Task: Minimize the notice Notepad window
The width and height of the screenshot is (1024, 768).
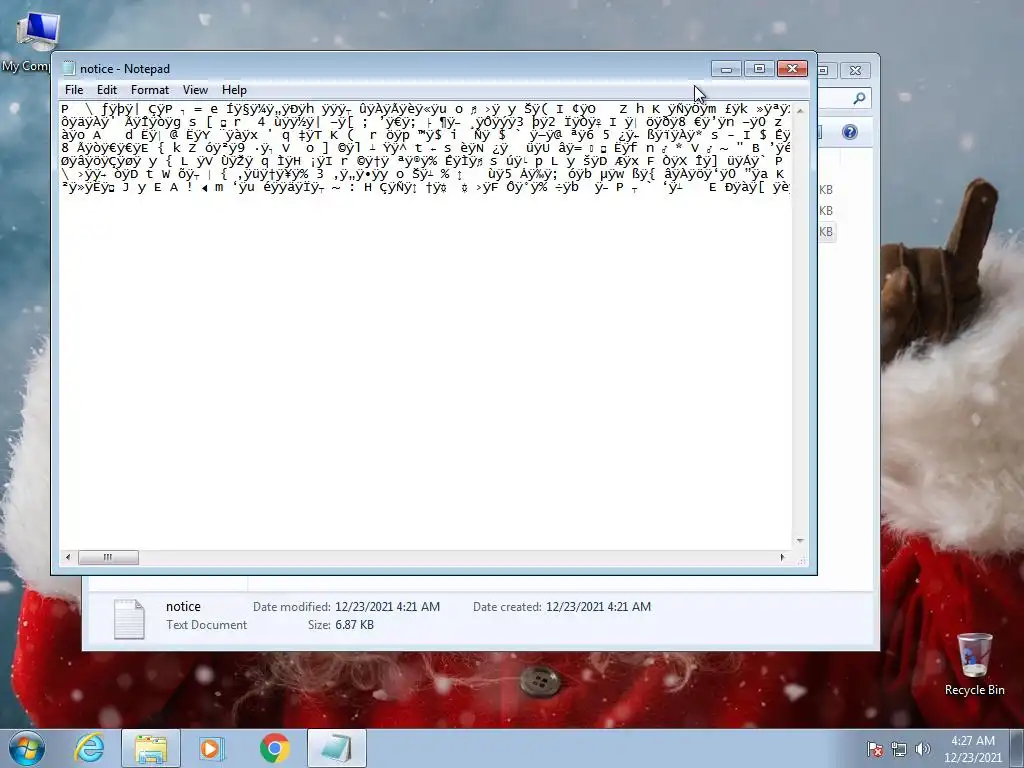Action: point(726,69)
